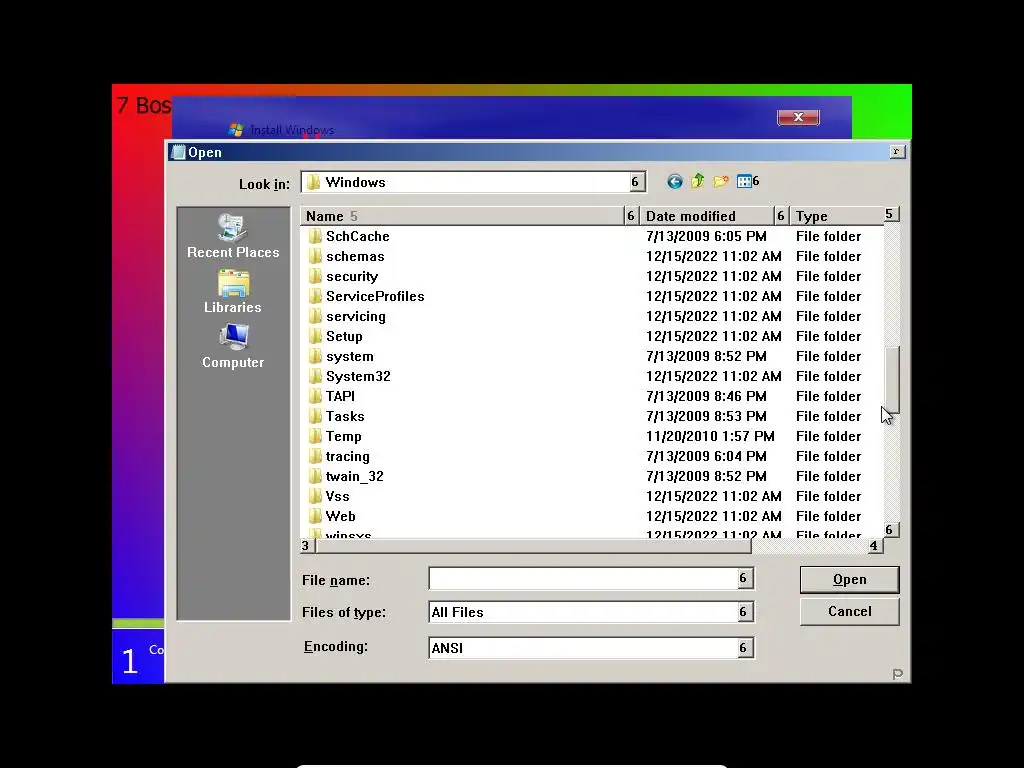Open Computer in sidebar
The height and width of the screenshot is (768, 1024).
coord(233,347)
